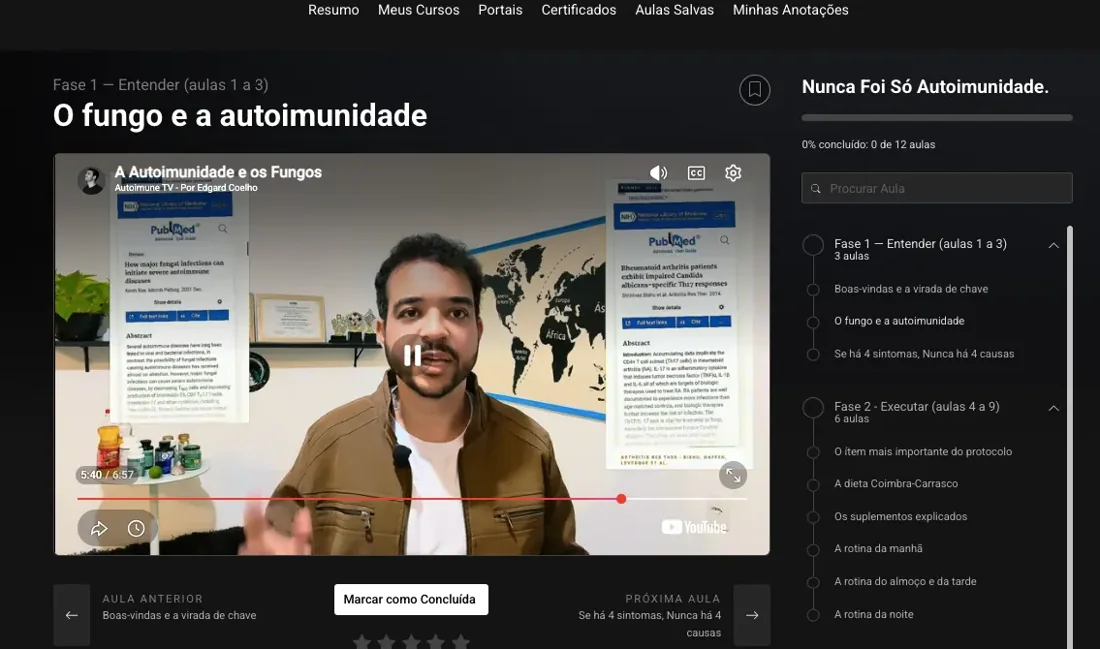Mark Os suplementos explicados circle done
1100x649 pixels.
point(813,517)
